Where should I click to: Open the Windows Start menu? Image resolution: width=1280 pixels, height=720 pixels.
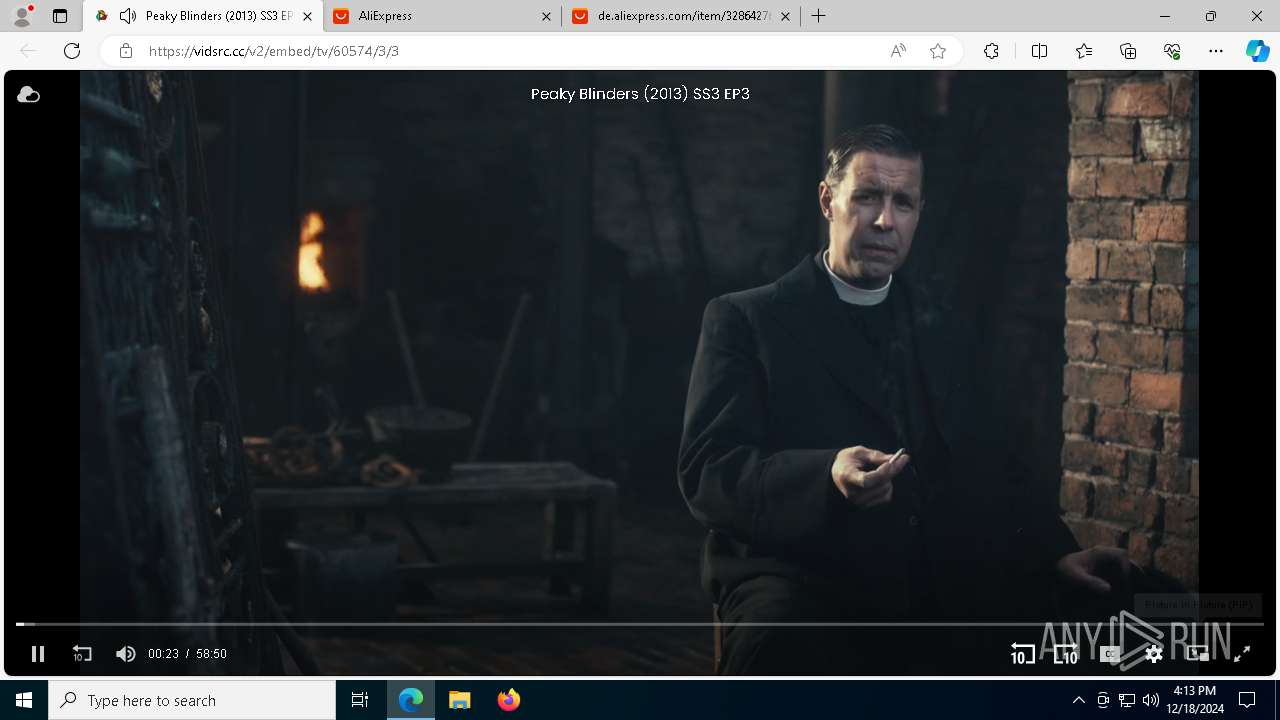tap(24, 700)
